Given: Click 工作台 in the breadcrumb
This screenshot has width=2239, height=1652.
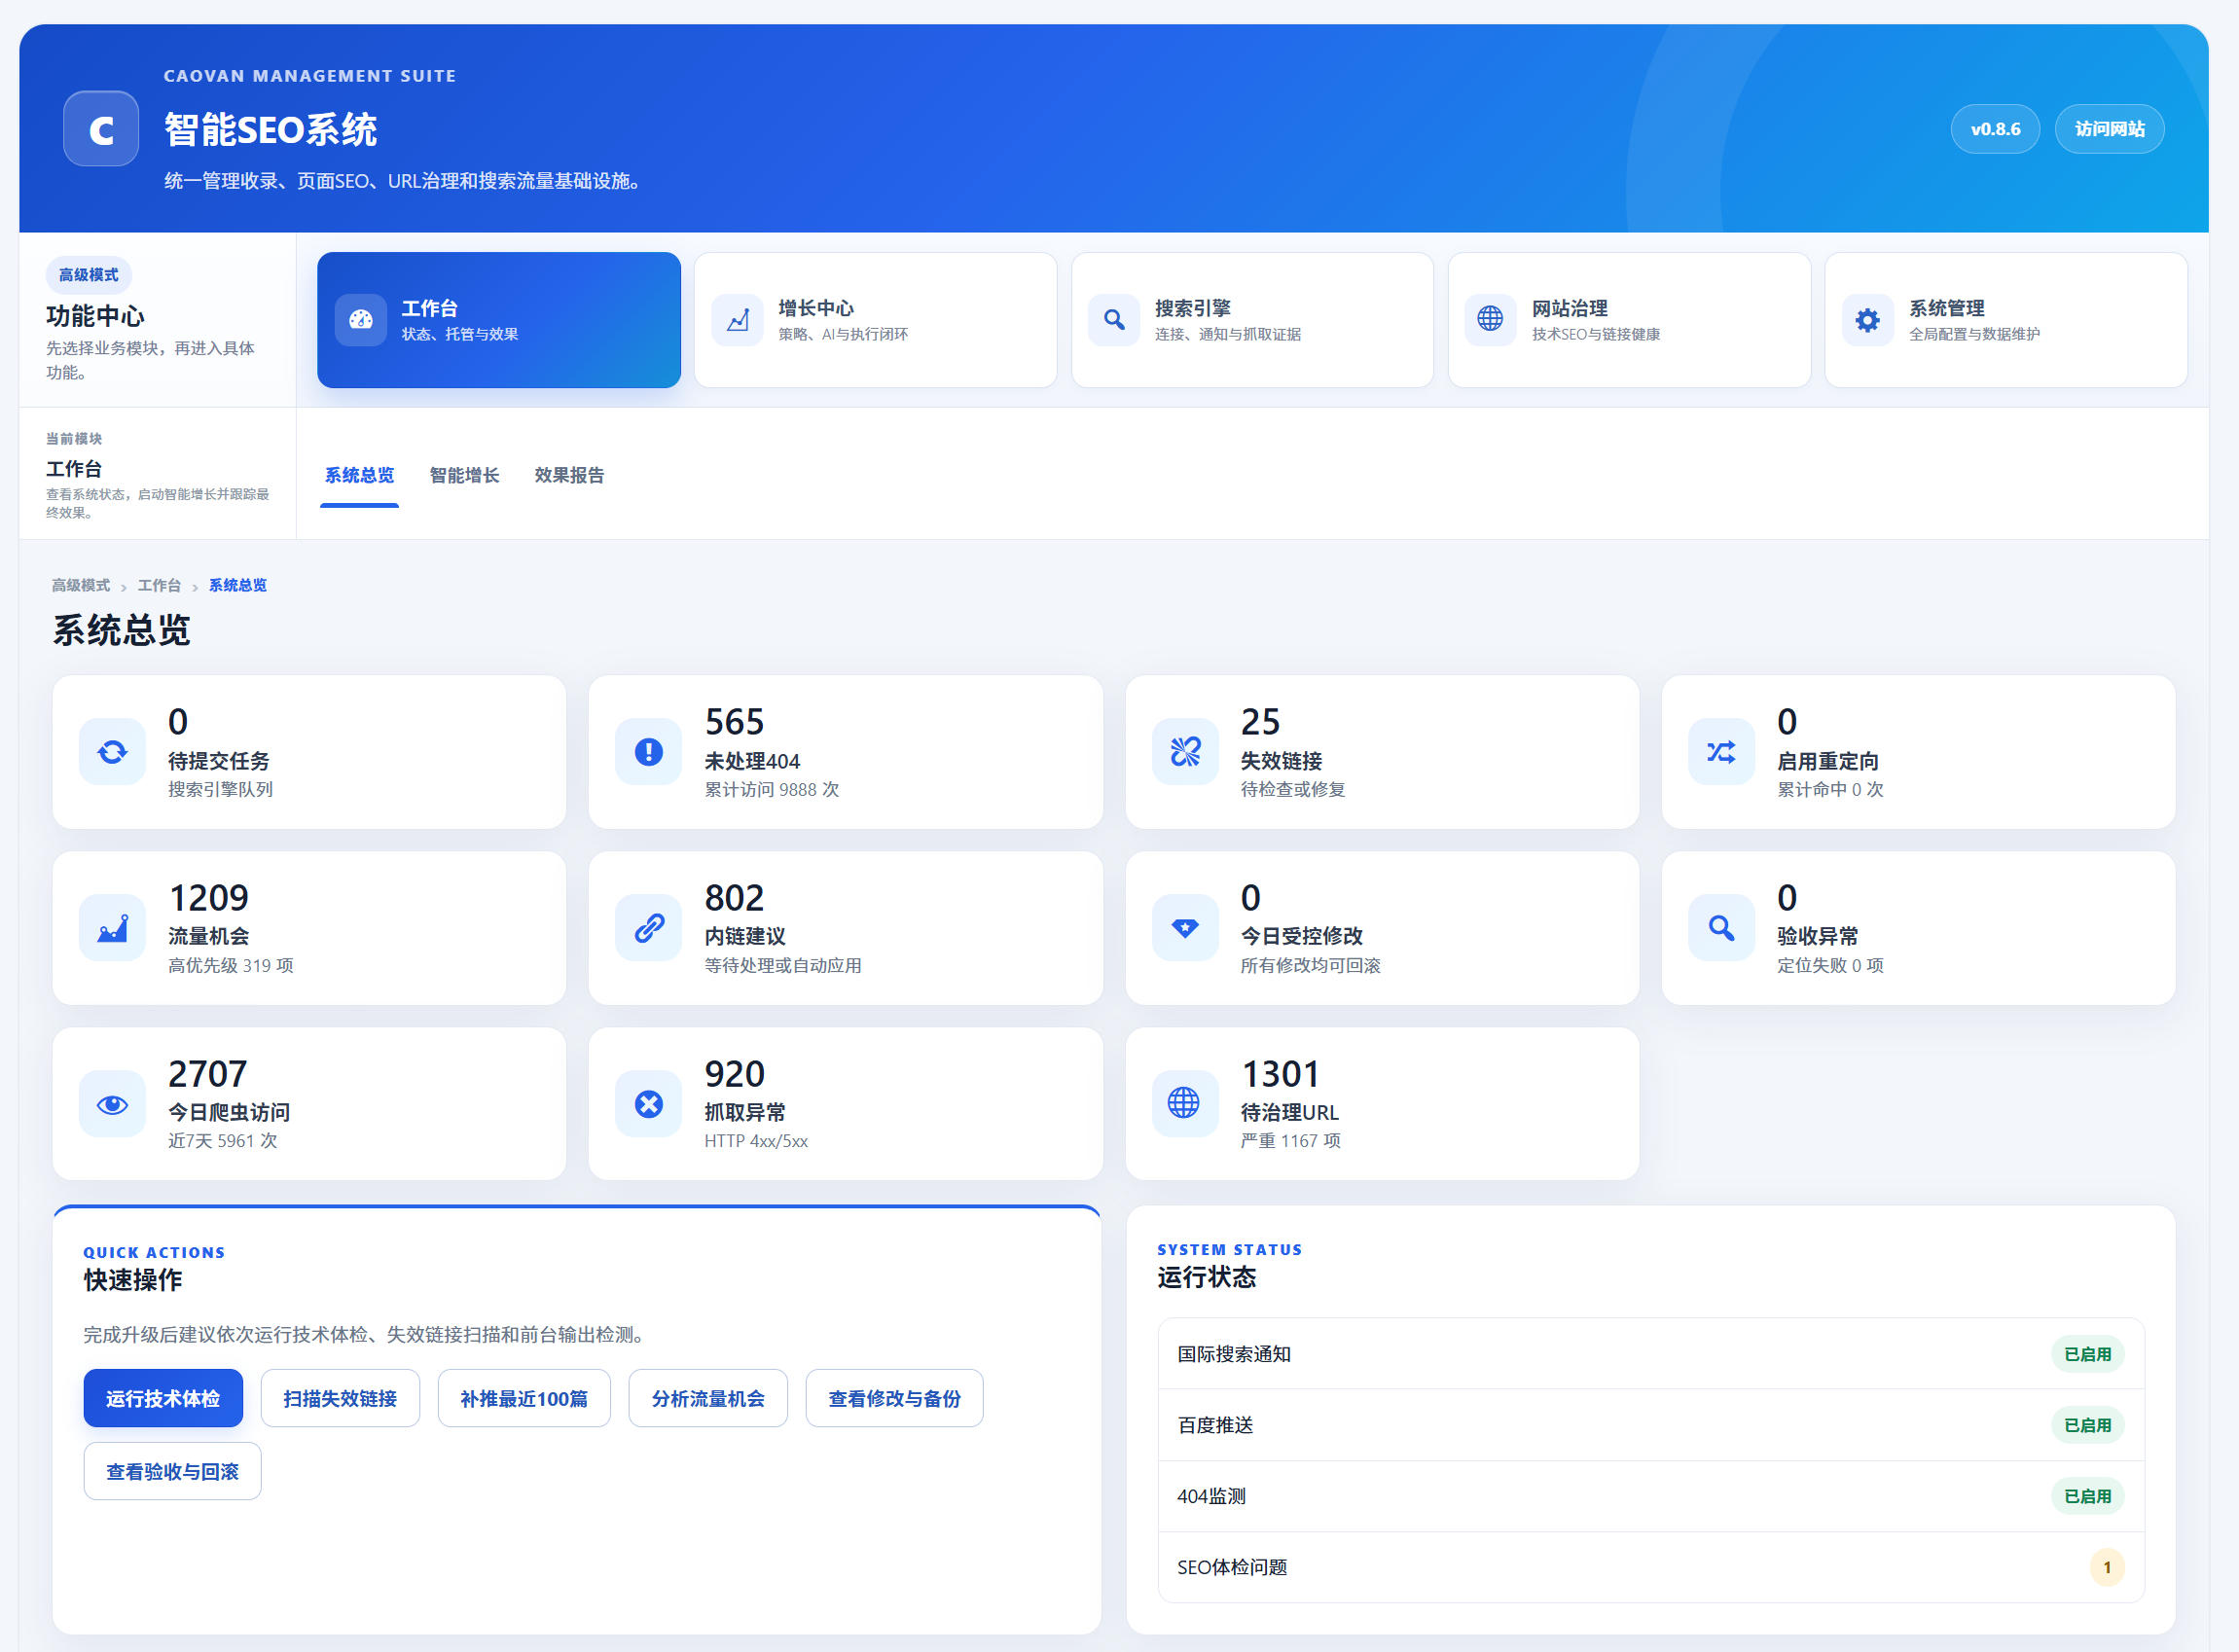Looking at the screenshot, I should (159, 585).
